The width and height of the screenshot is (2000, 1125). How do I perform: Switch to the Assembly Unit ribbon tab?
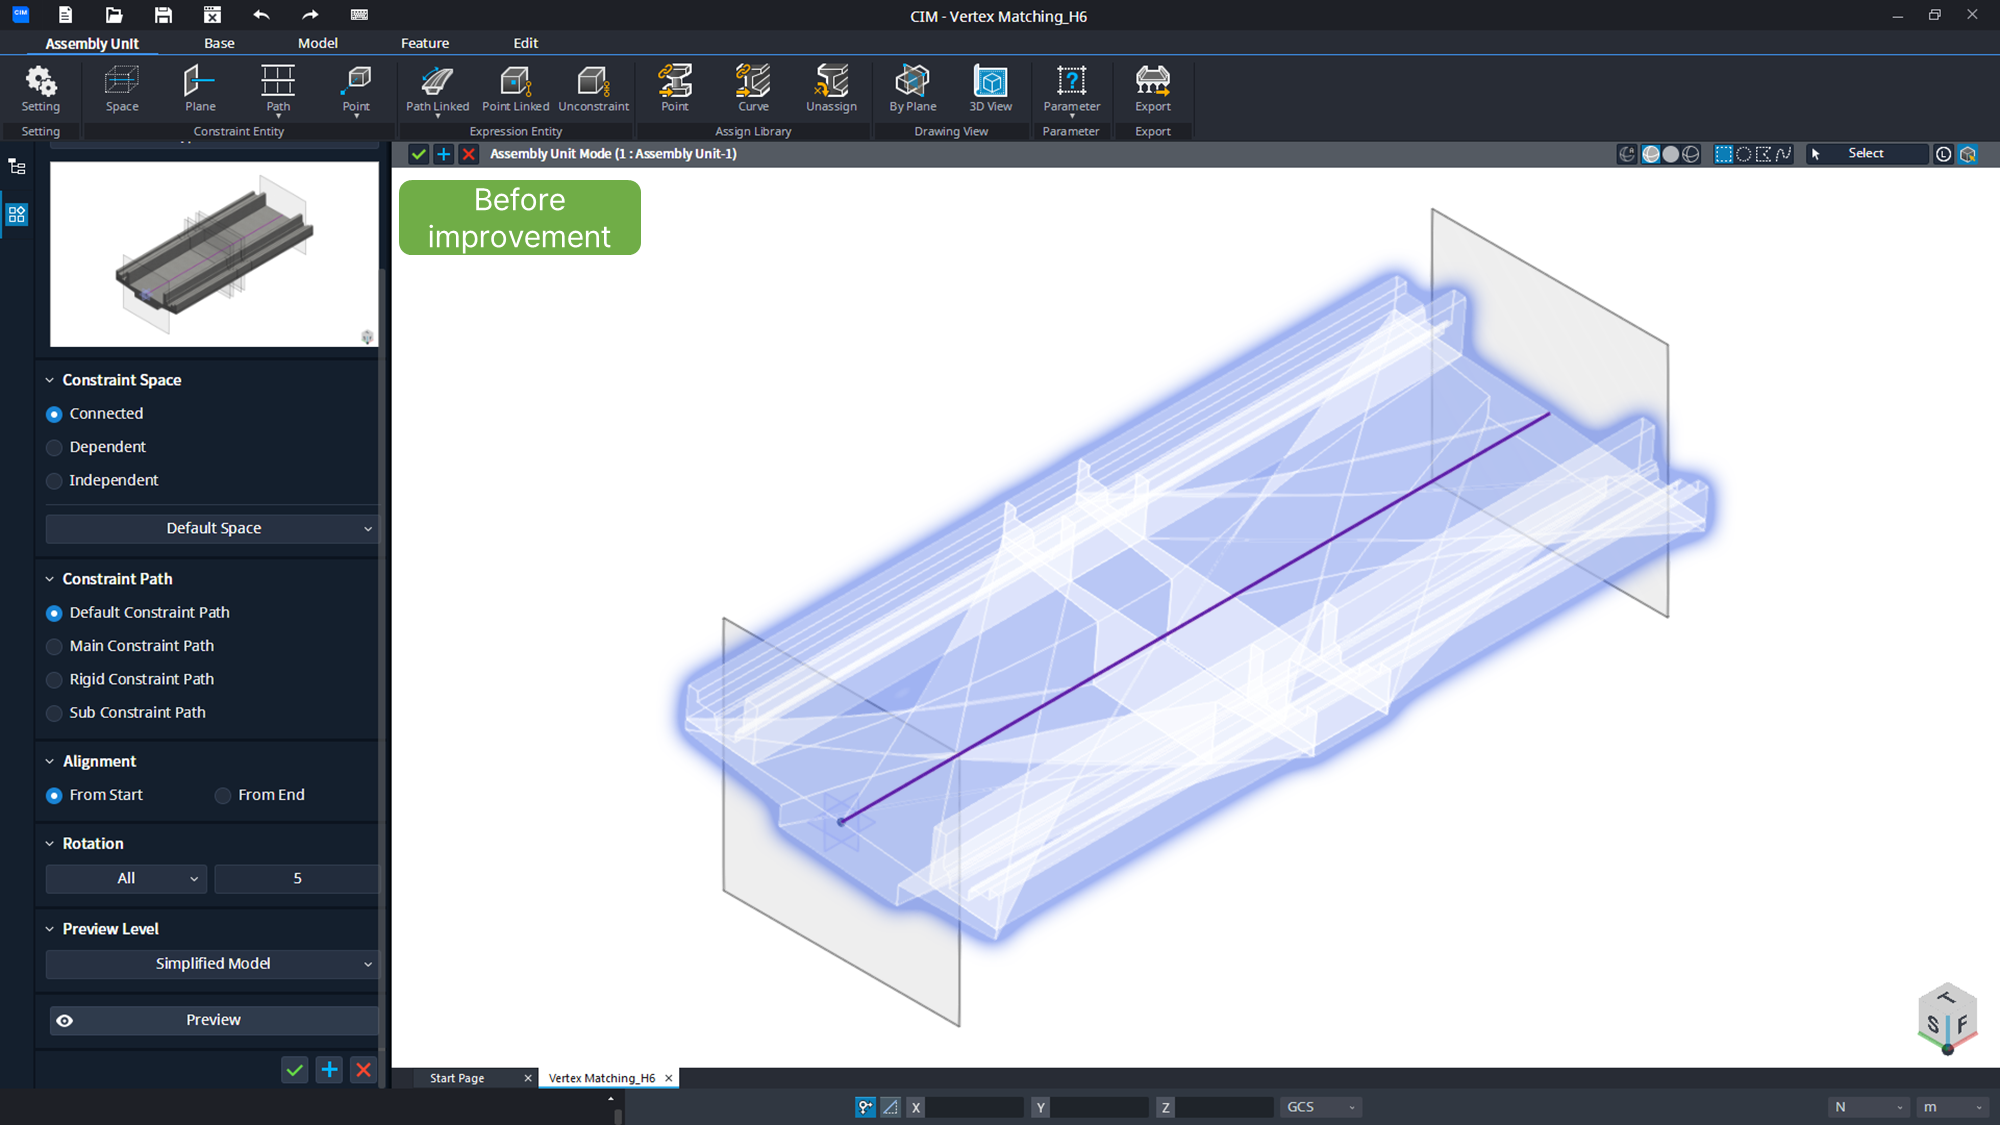pos(92,43)
